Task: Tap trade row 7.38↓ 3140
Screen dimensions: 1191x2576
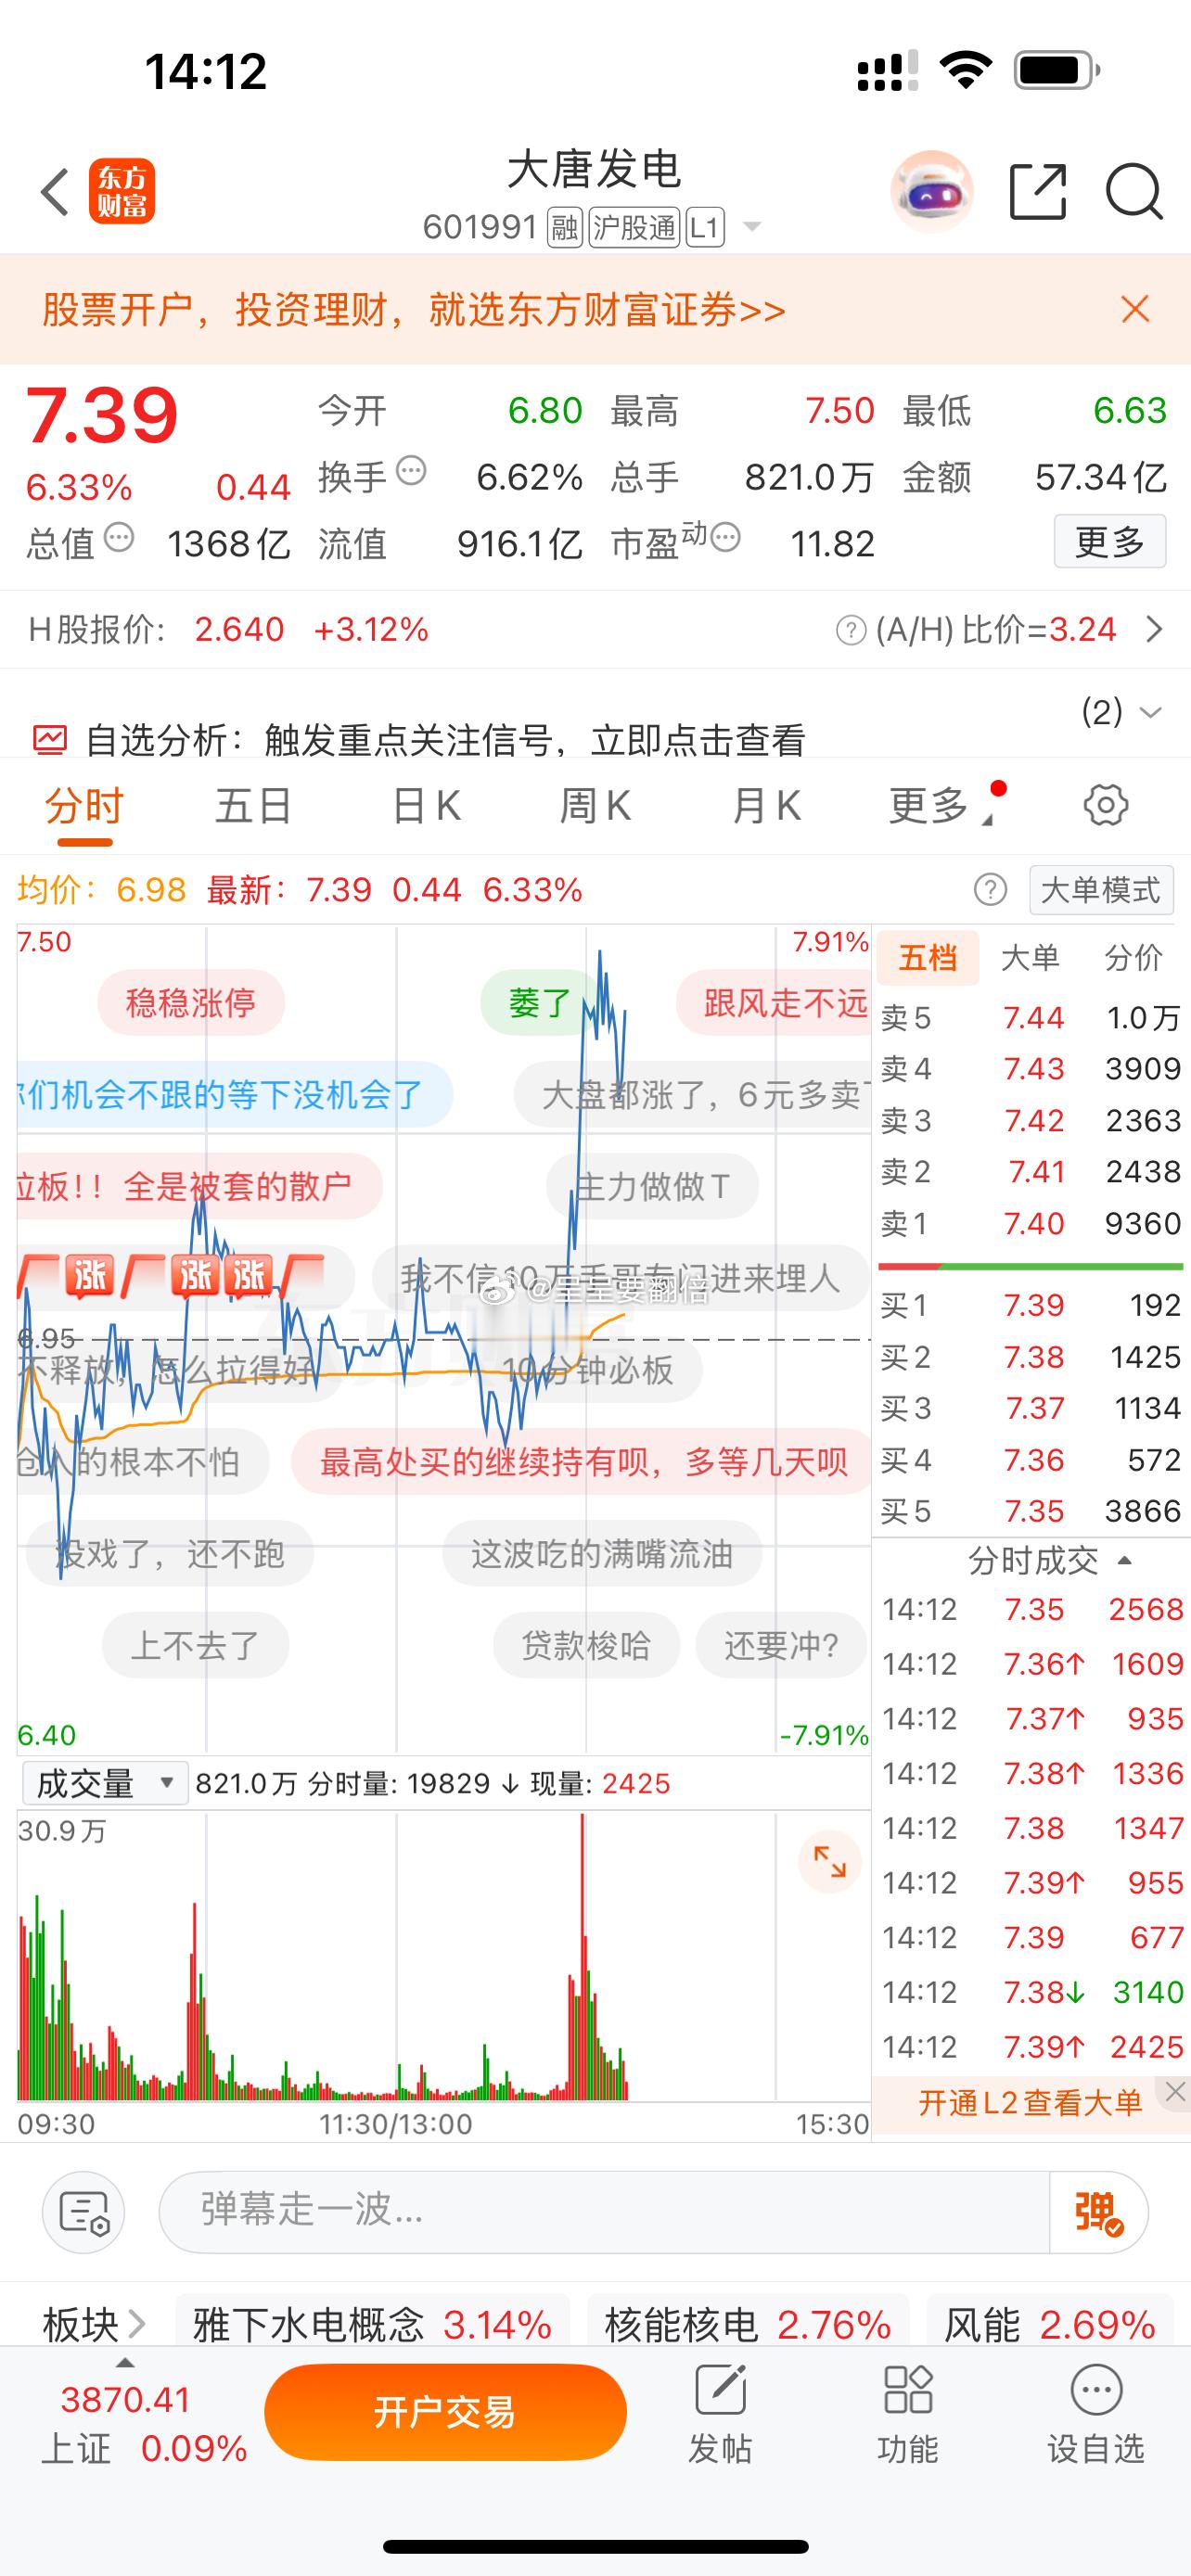Action: tap(1031, 1992)
